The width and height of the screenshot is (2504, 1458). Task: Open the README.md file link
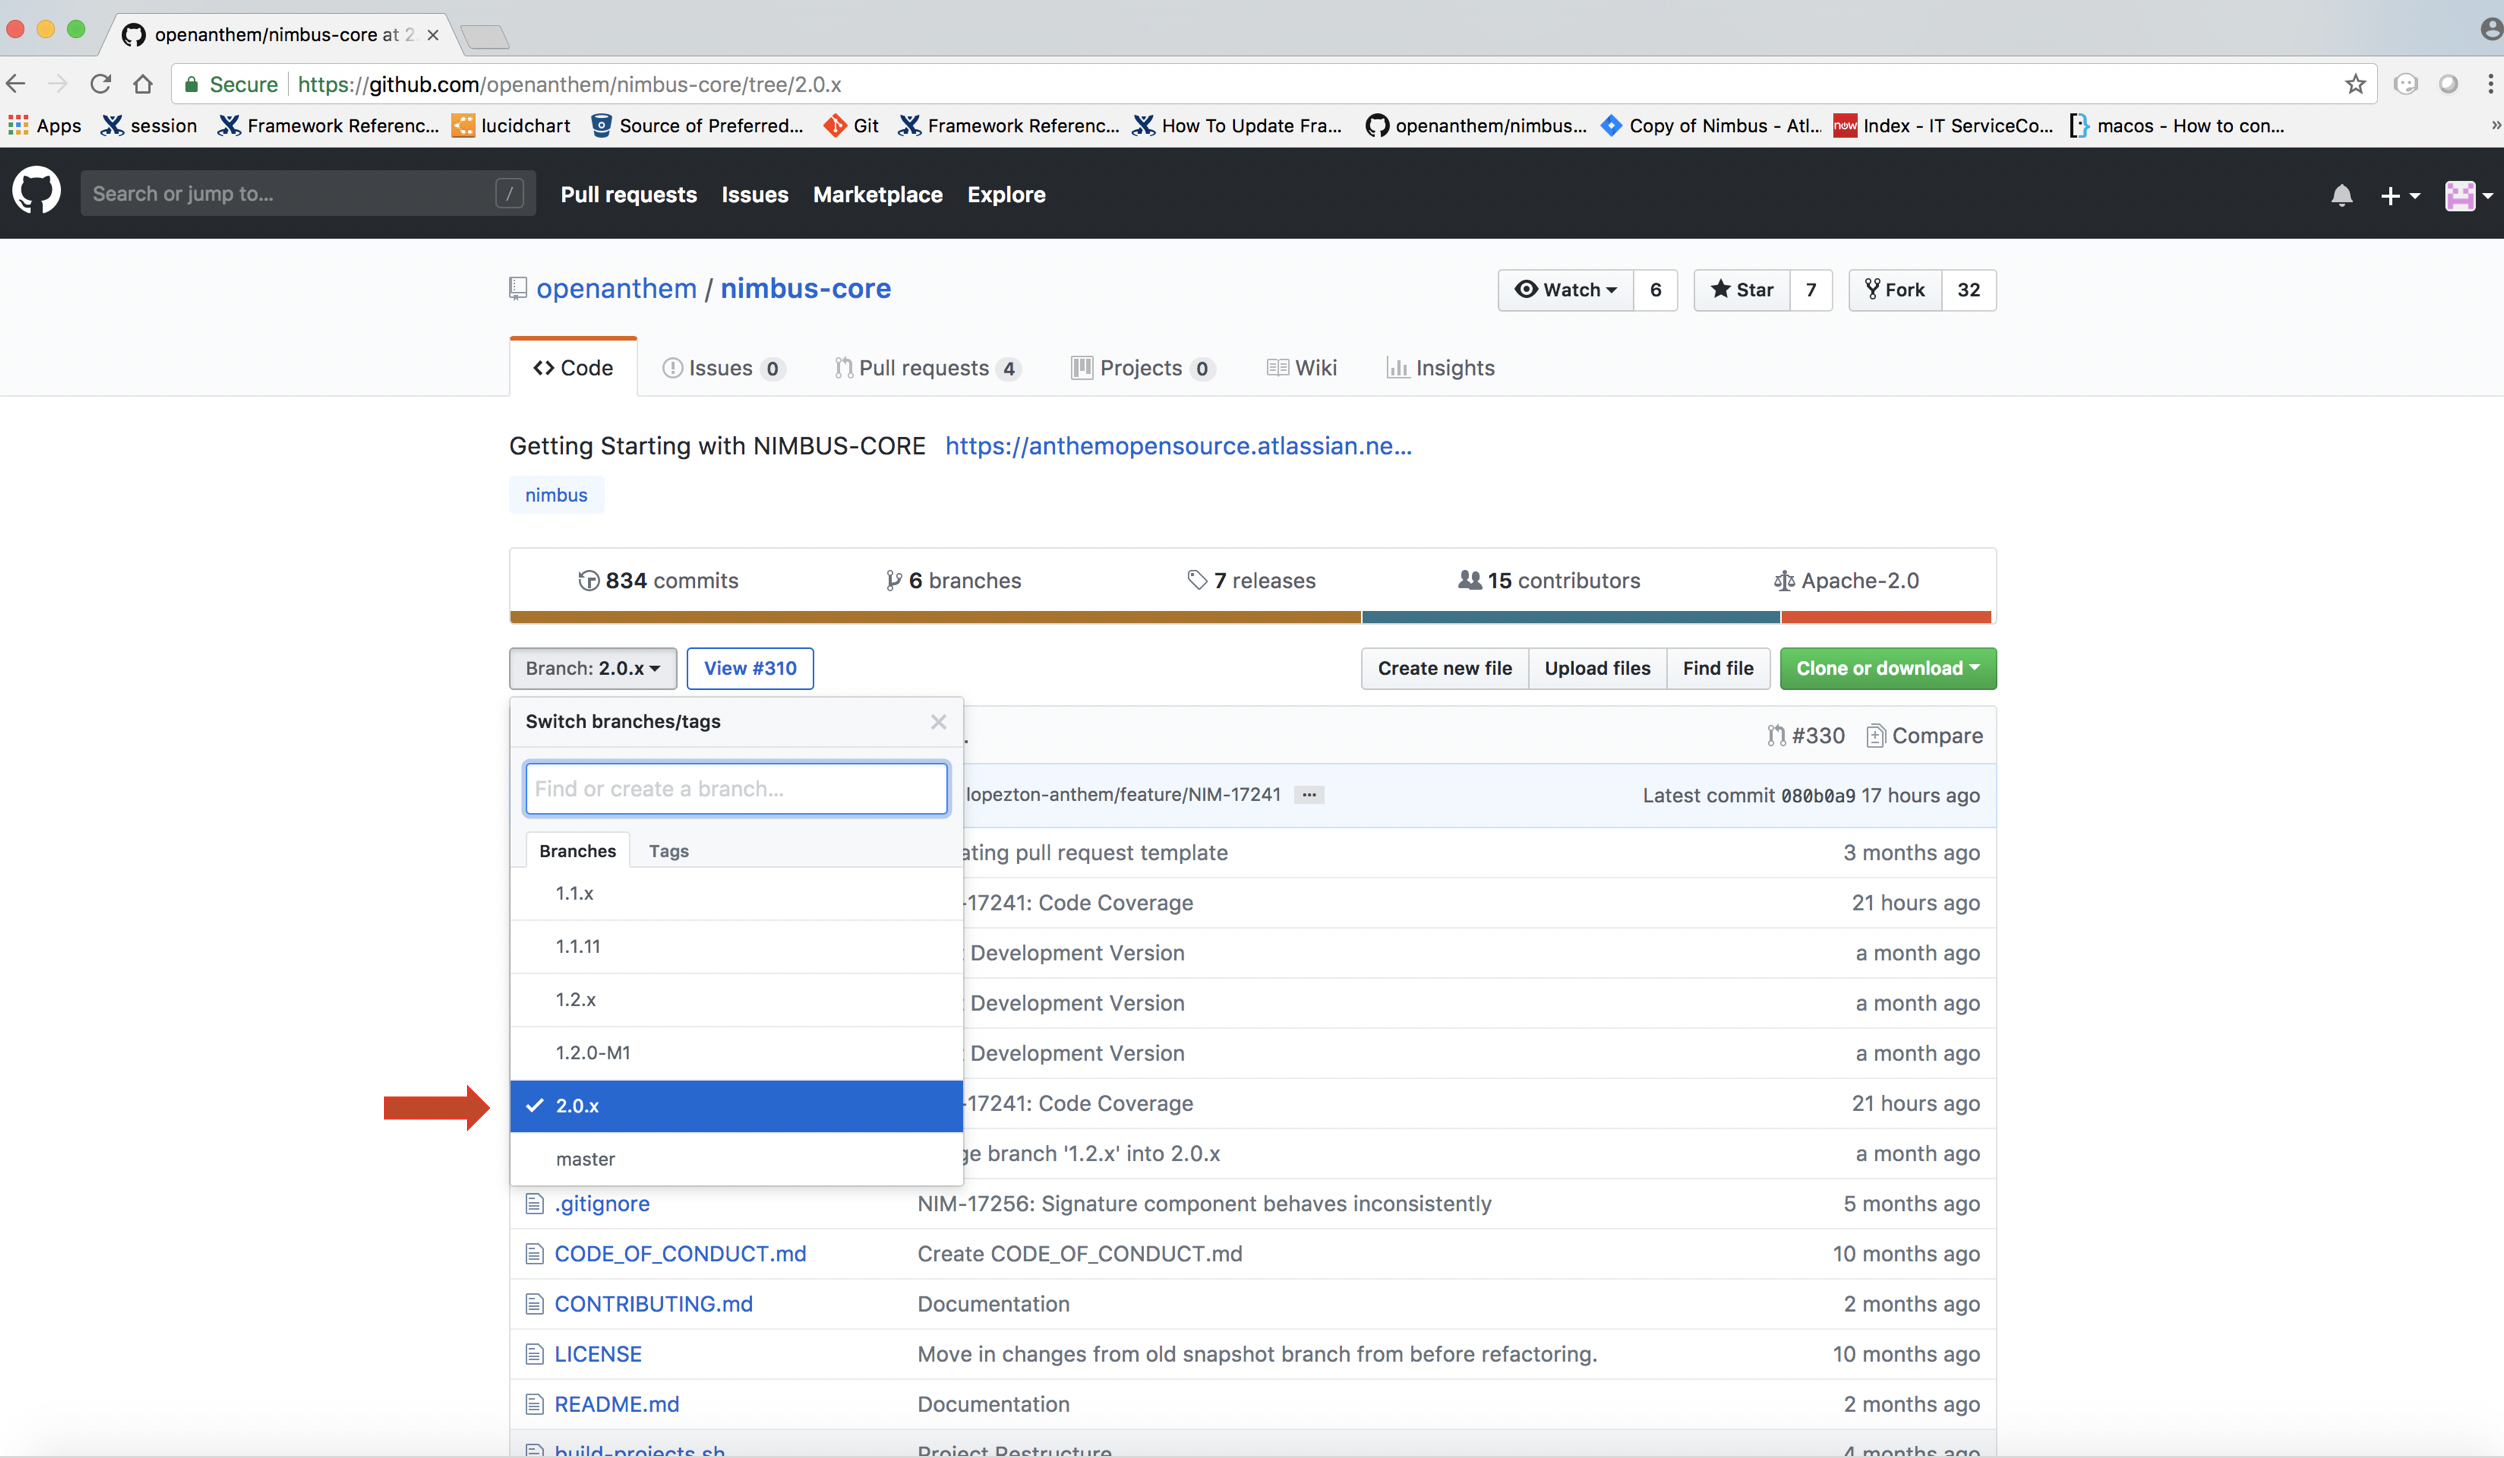[x=616, y=1404]
